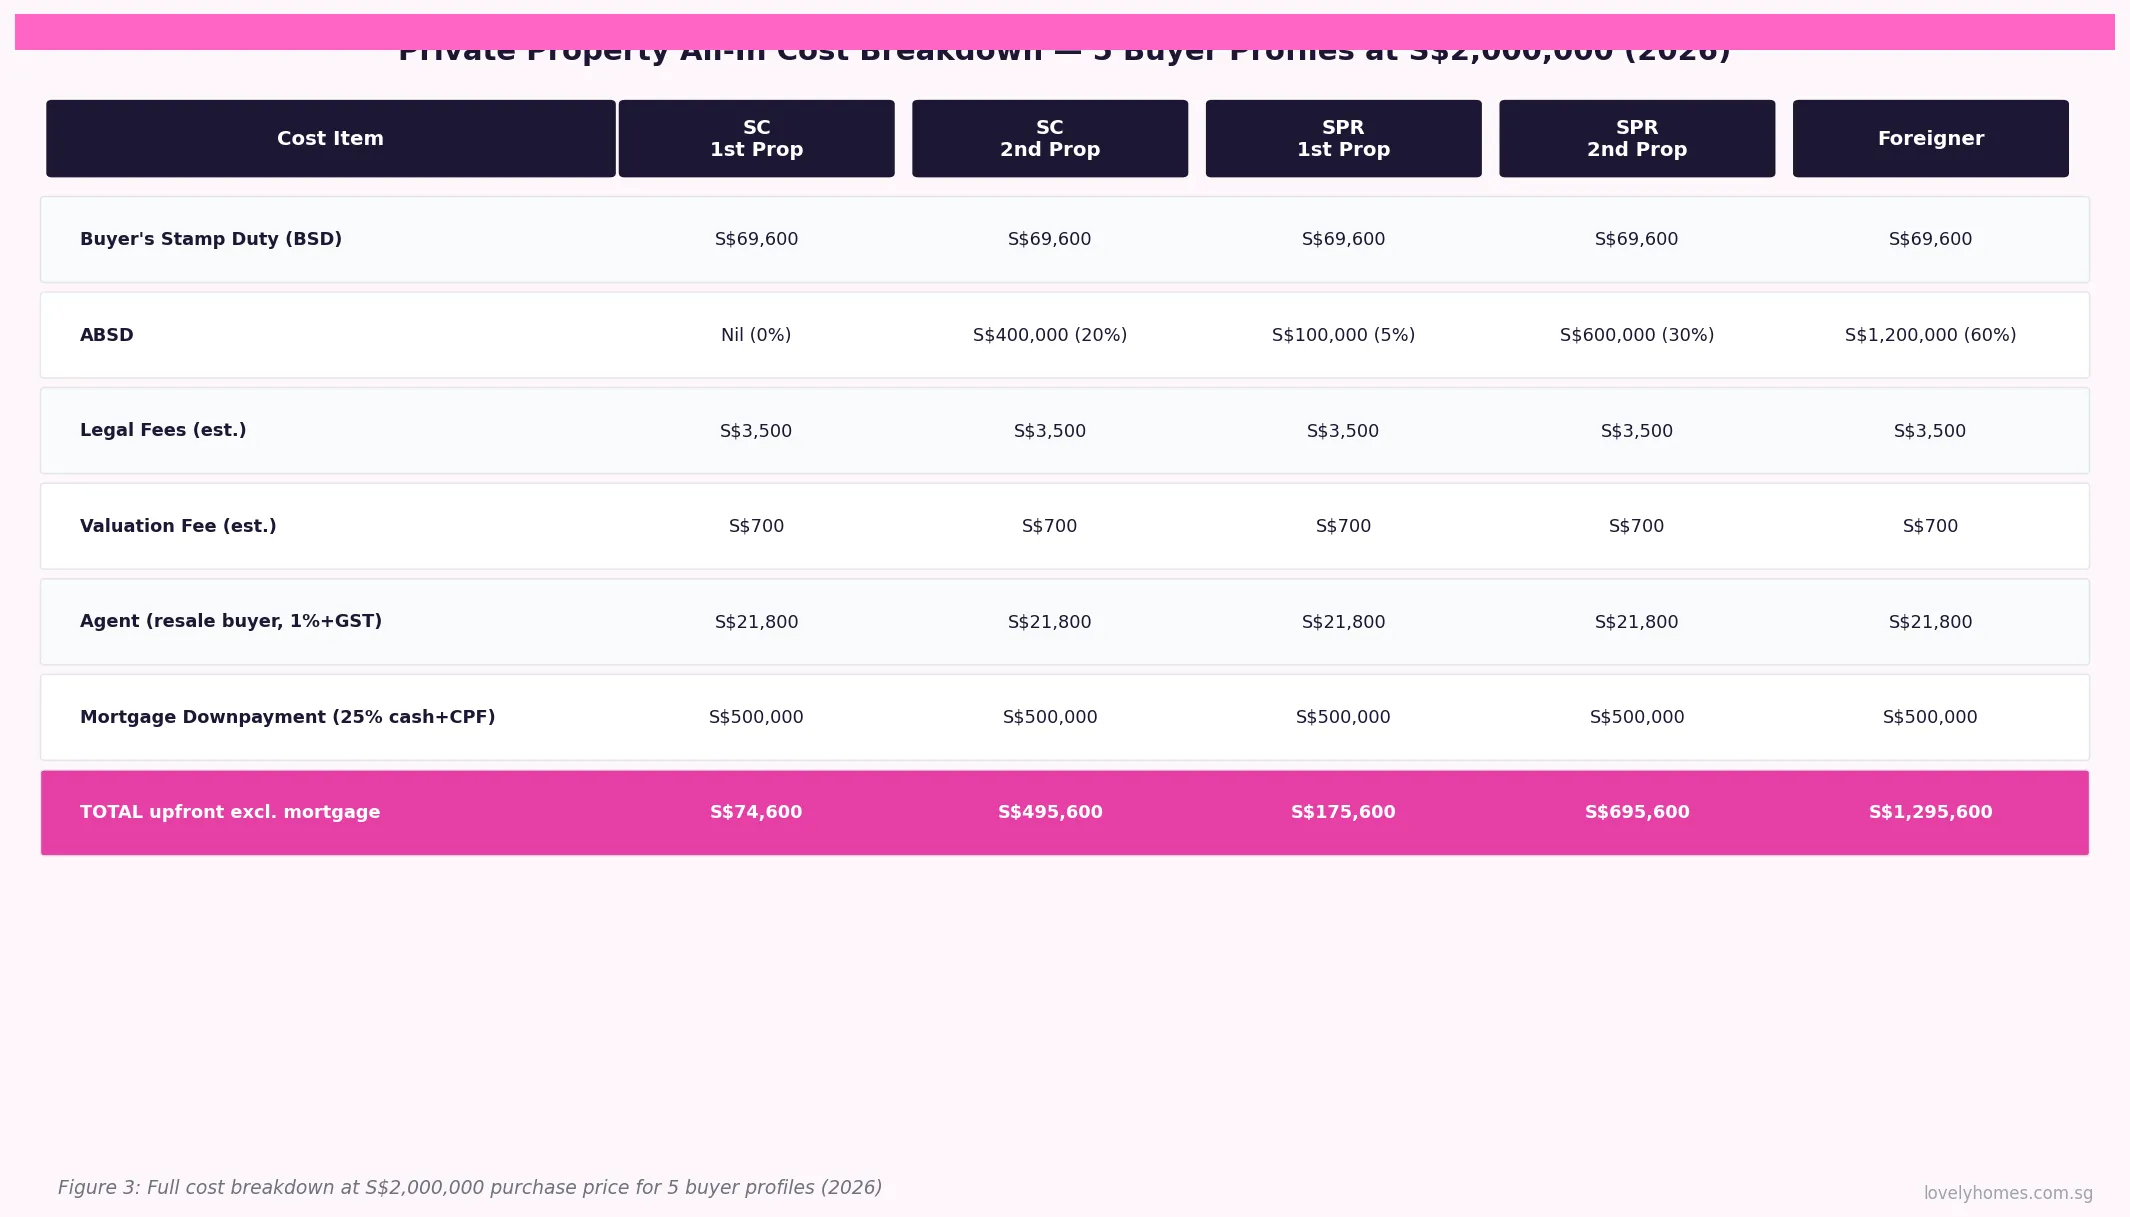This screenshot has width=2130, height=1217.
Task: Click Legal Fees S$3,500 under SC 2nd Prop
Action: 1050,431
